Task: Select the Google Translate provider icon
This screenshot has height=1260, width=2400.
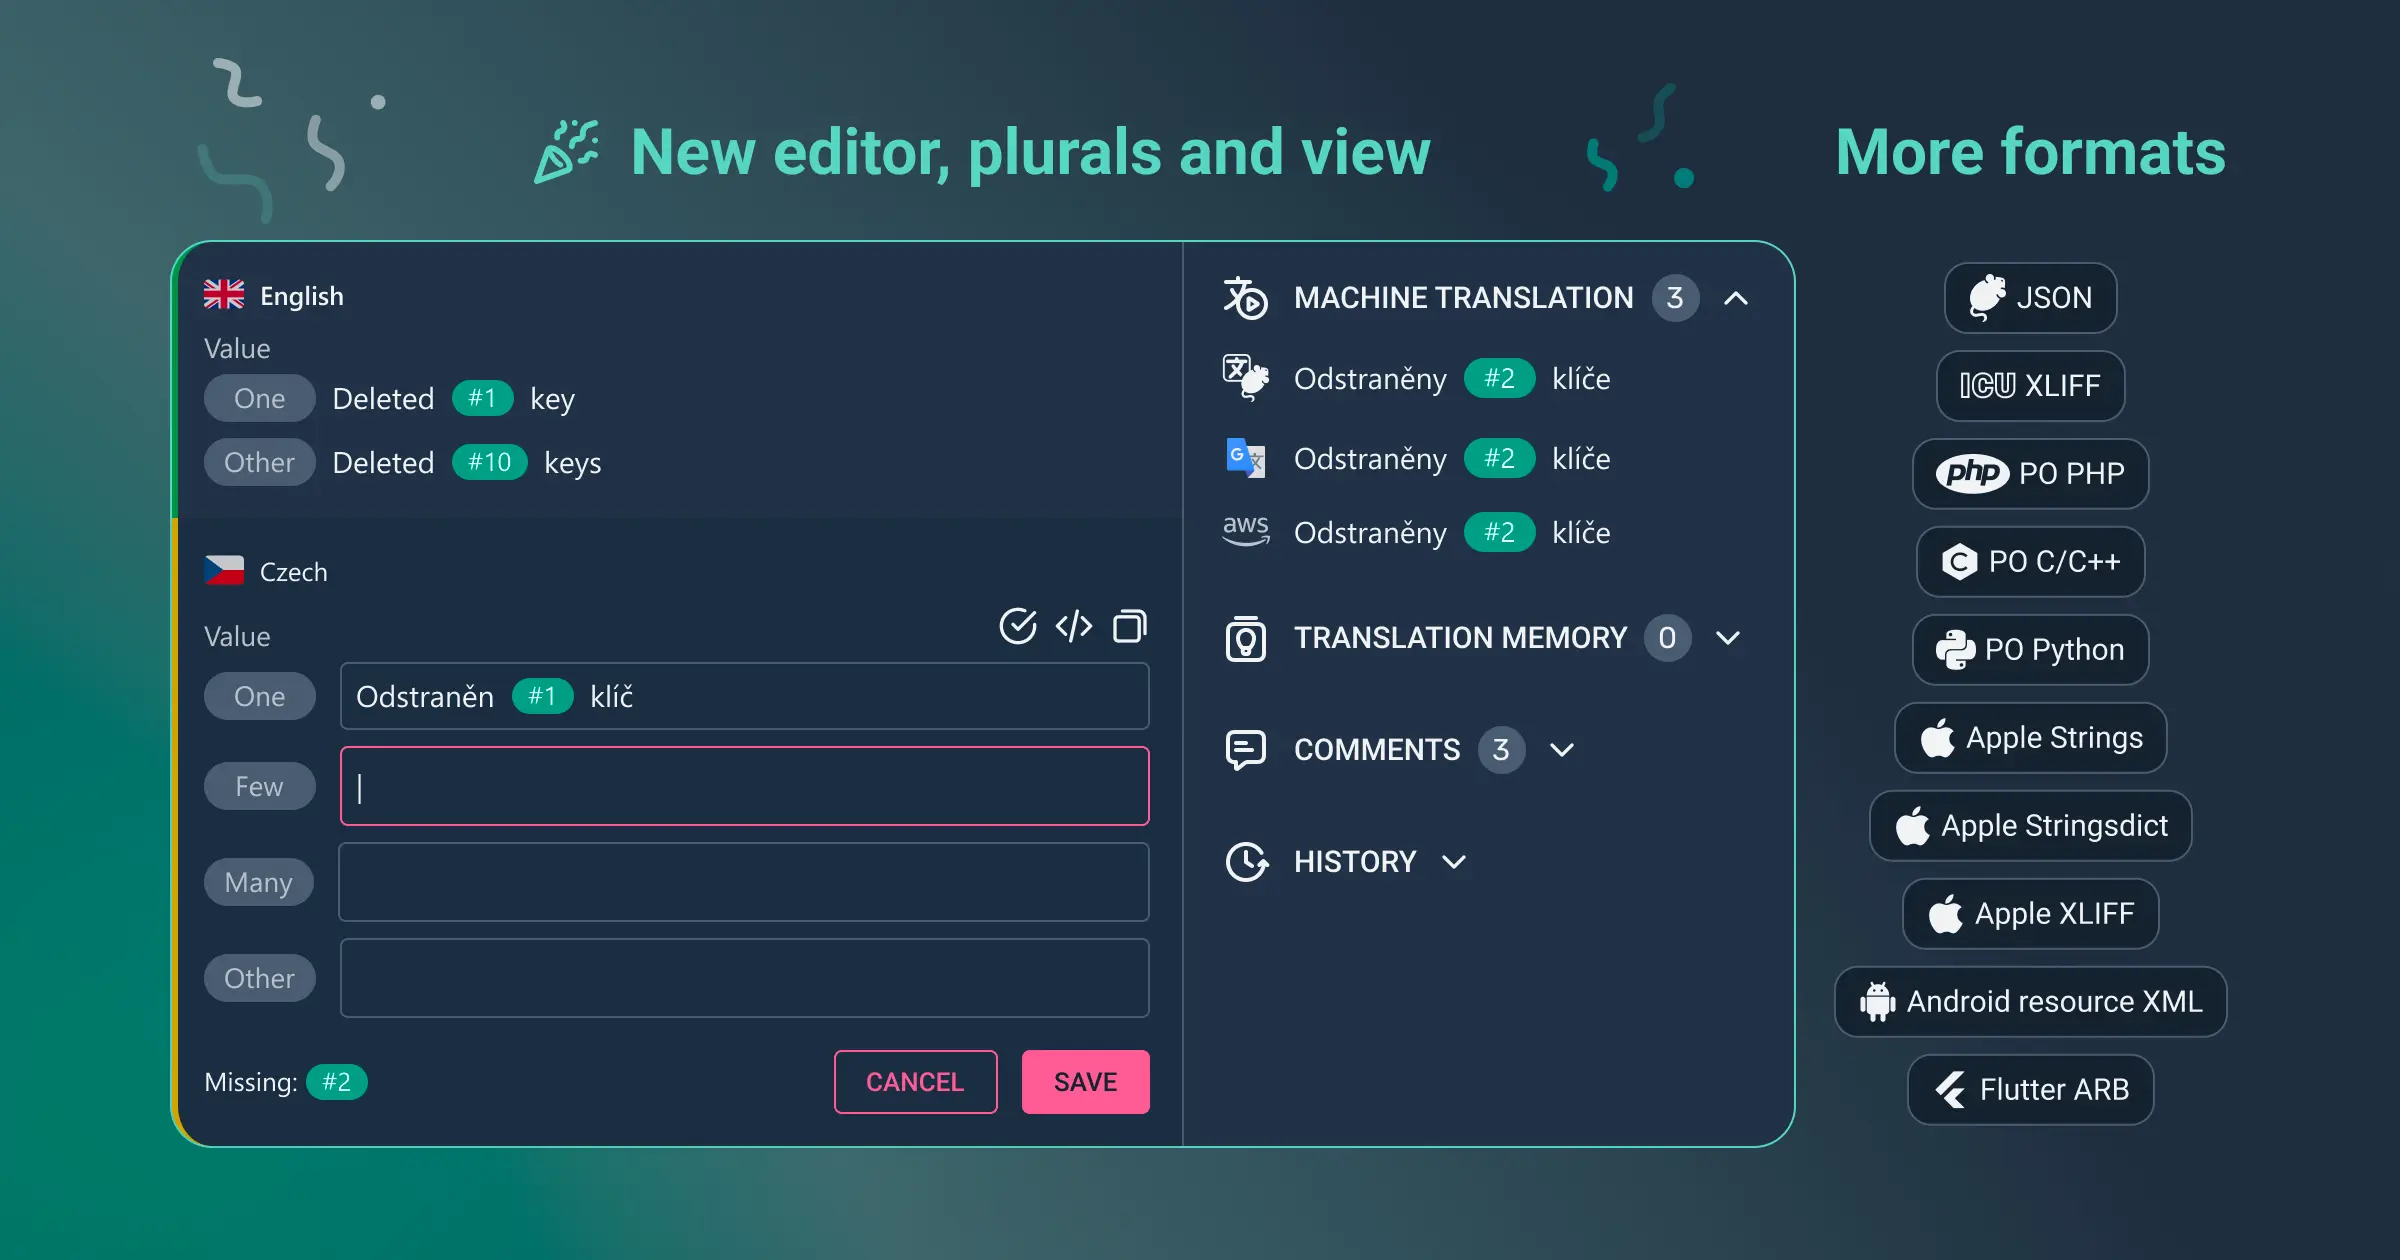Action: click(x=1246, y=458)
